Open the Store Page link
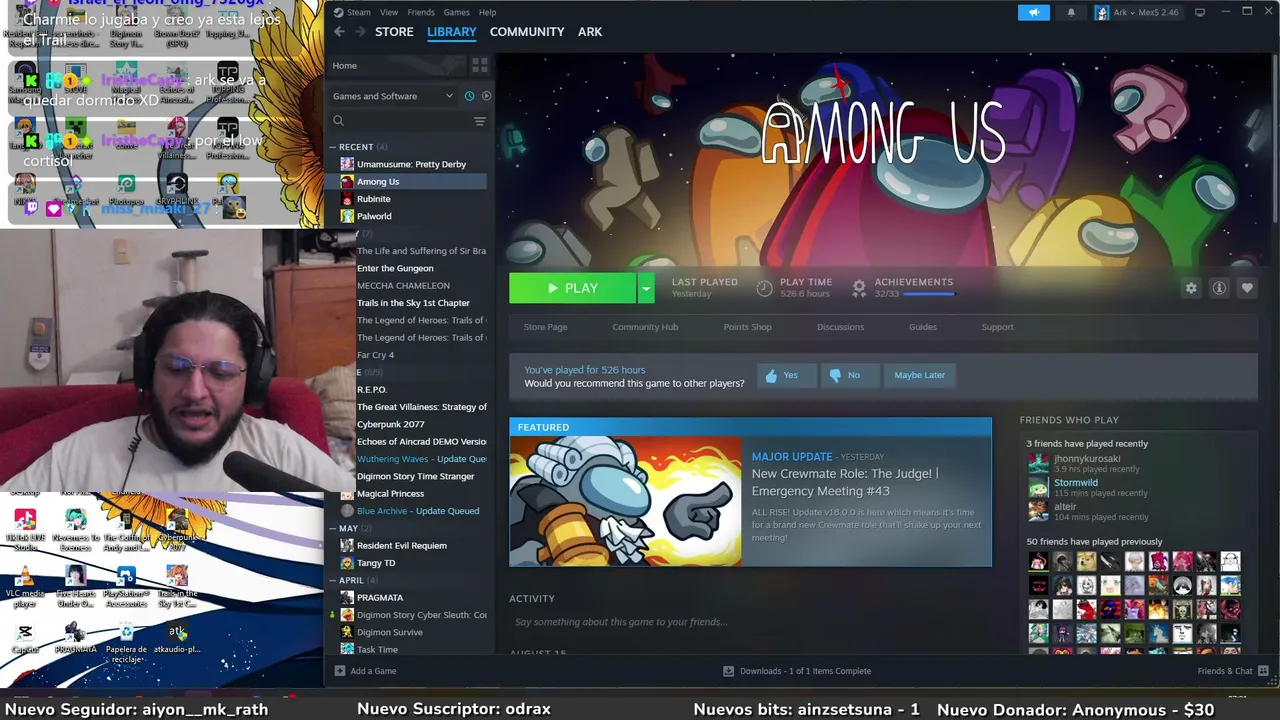 pyautogui.click(x=545, y=327)
